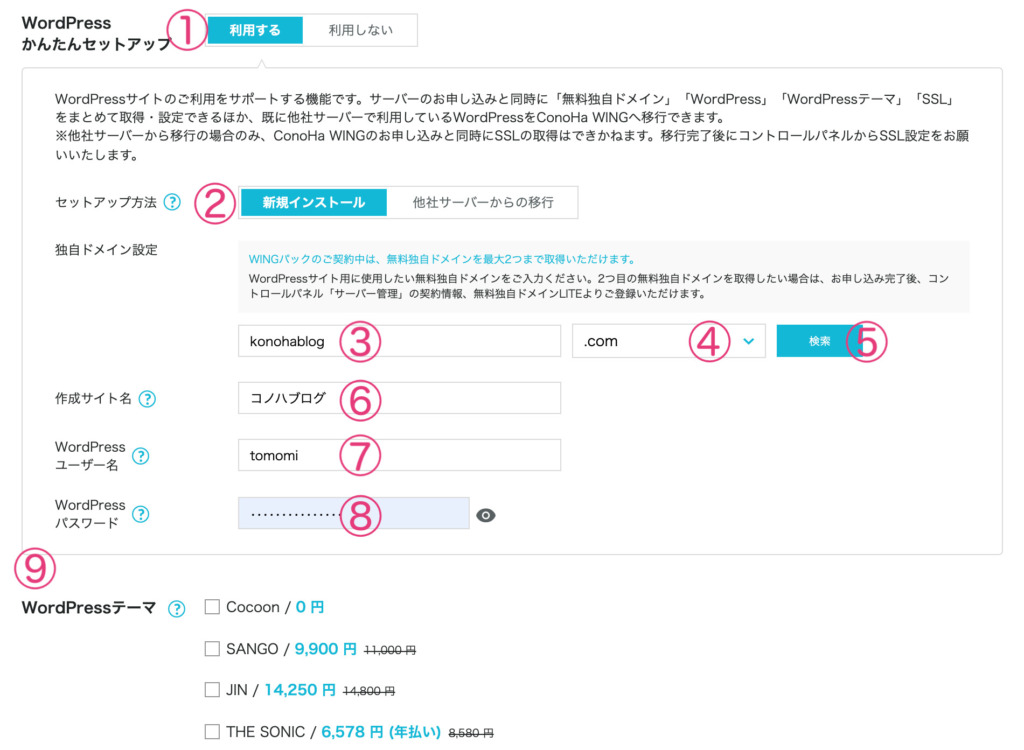Open help icon beside WordPress パスワード

point(140,514)
